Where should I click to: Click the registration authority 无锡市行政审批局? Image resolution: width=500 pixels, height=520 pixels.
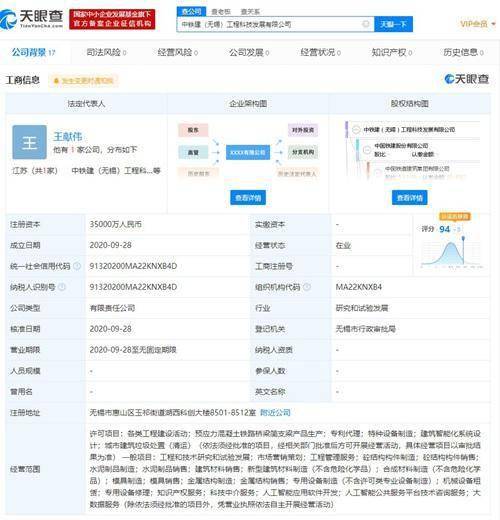click(x=365, y=329)
